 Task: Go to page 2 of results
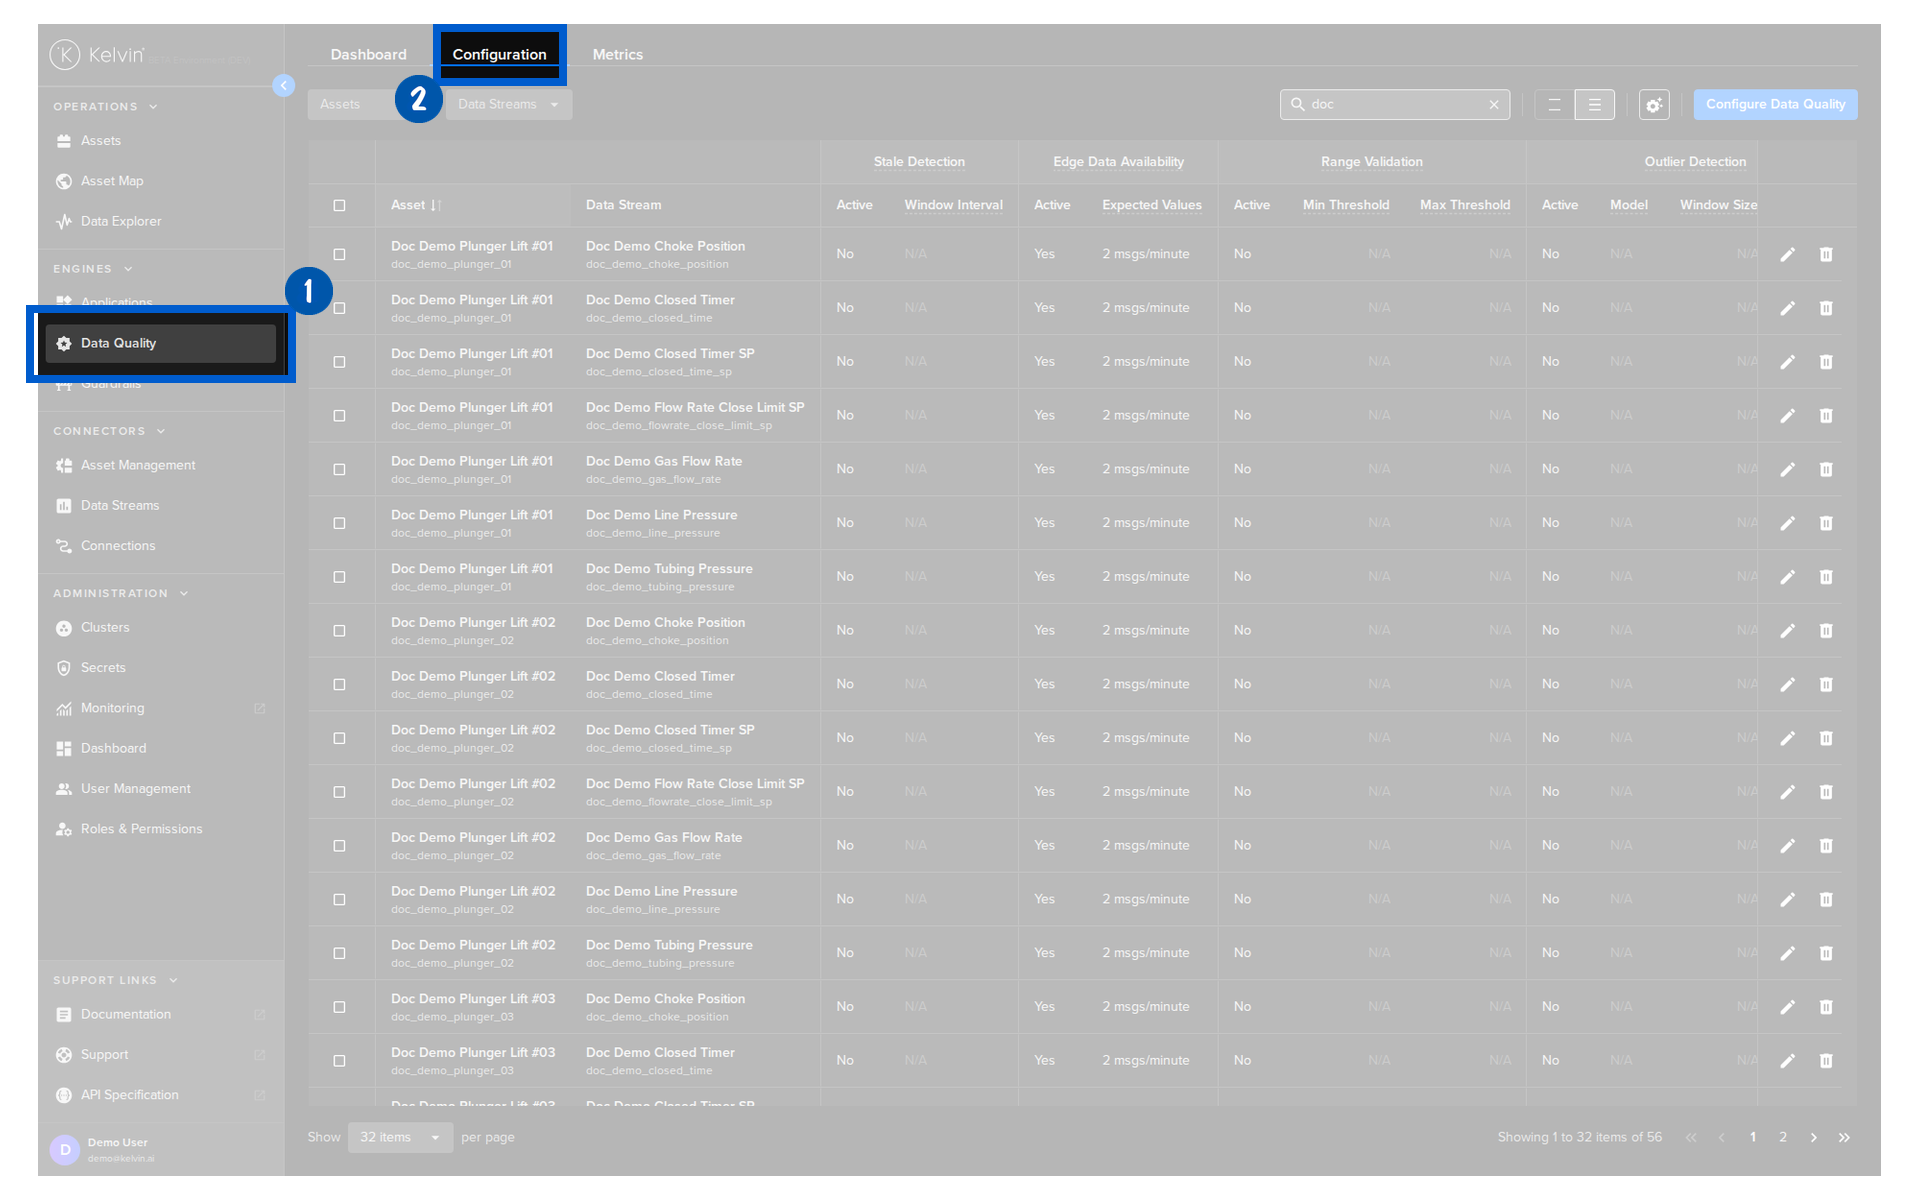[1782, 1137]
